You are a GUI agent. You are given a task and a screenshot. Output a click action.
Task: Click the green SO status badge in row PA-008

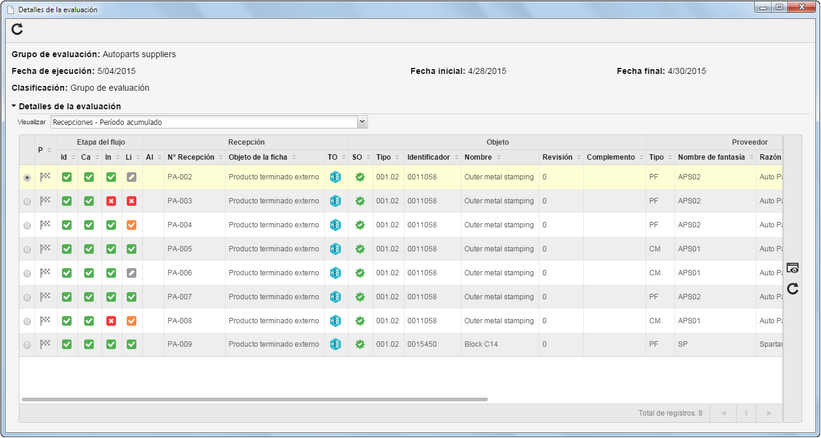[x=360, y=321]
